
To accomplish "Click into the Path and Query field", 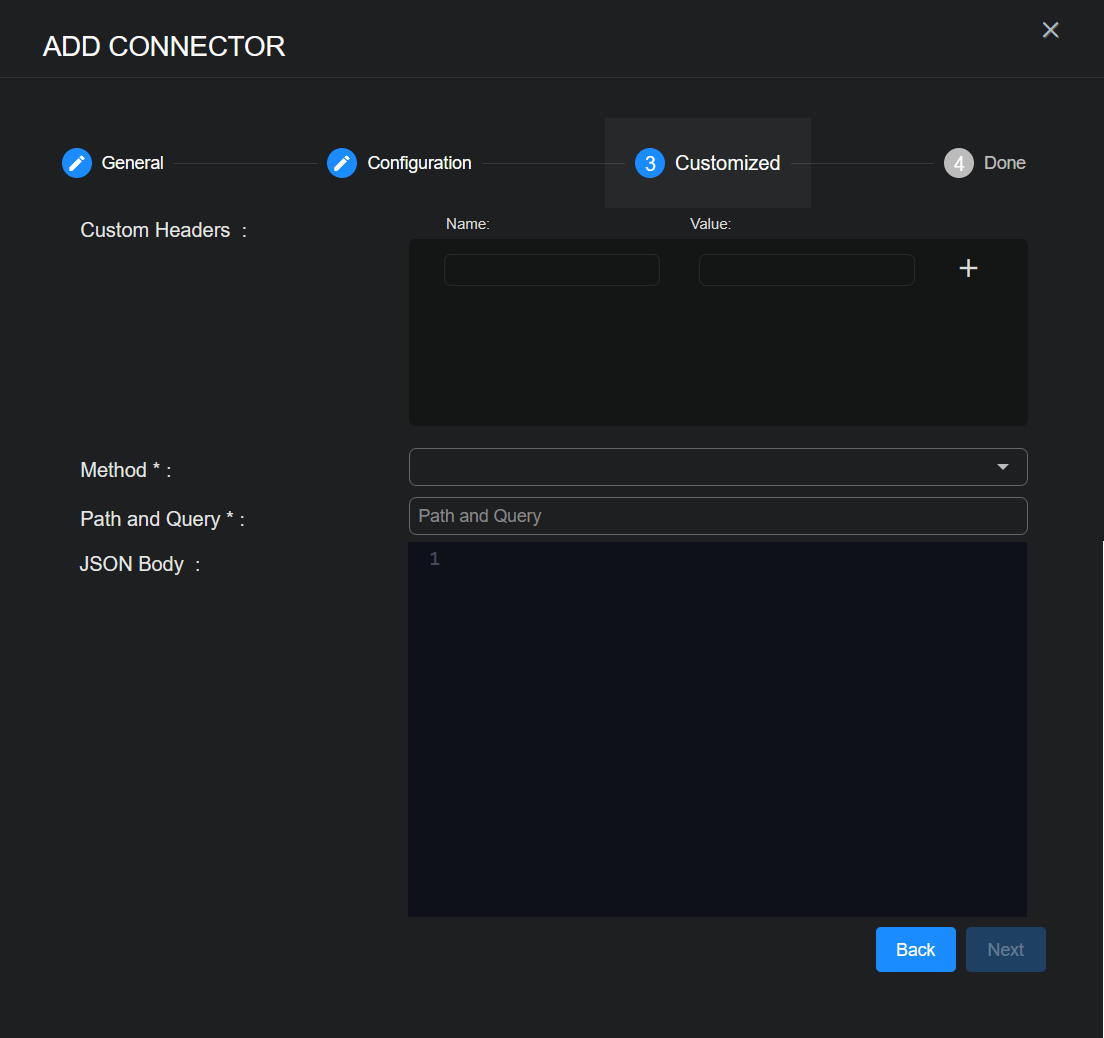I will pyautogui.click(x=717, y=516).
